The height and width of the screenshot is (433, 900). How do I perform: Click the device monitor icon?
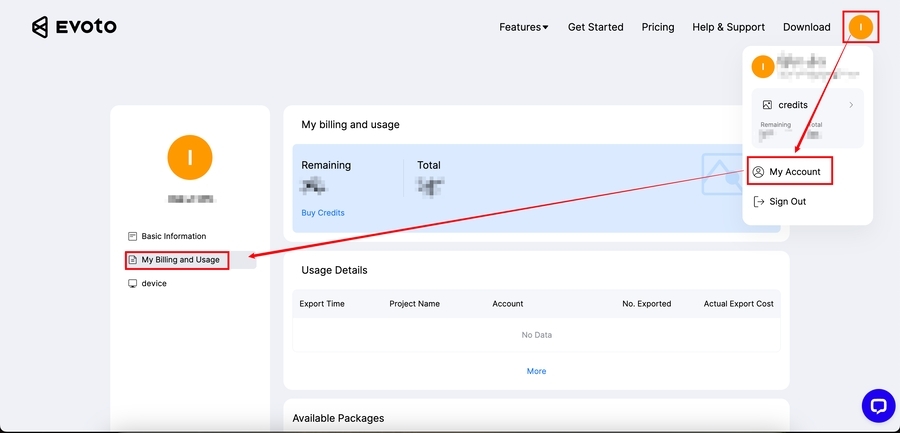132,284
